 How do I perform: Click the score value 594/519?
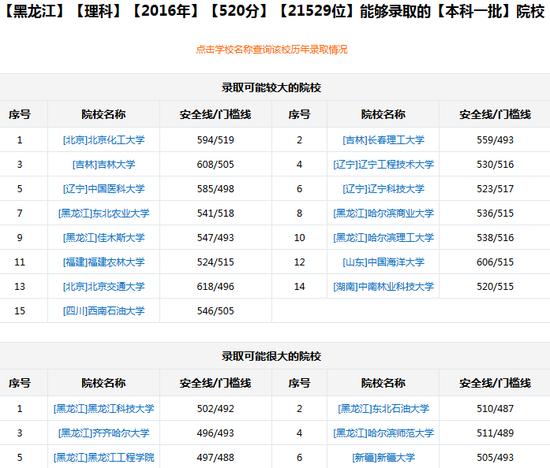pos(215,140)
